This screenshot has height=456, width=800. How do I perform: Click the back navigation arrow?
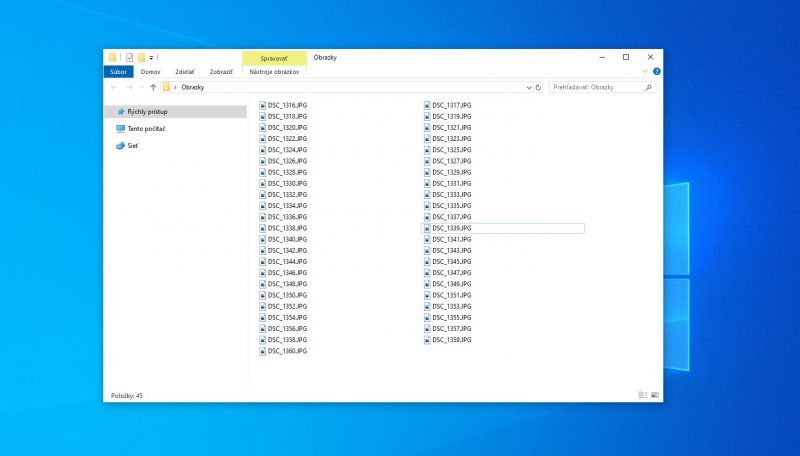(x=113, y=88)
